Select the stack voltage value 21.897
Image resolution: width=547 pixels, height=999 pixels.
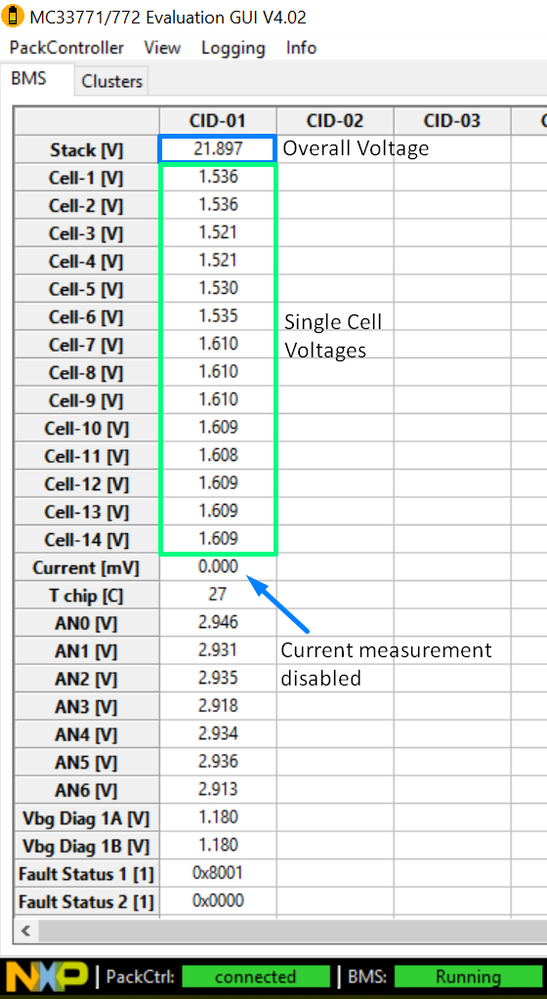[218, 149]
